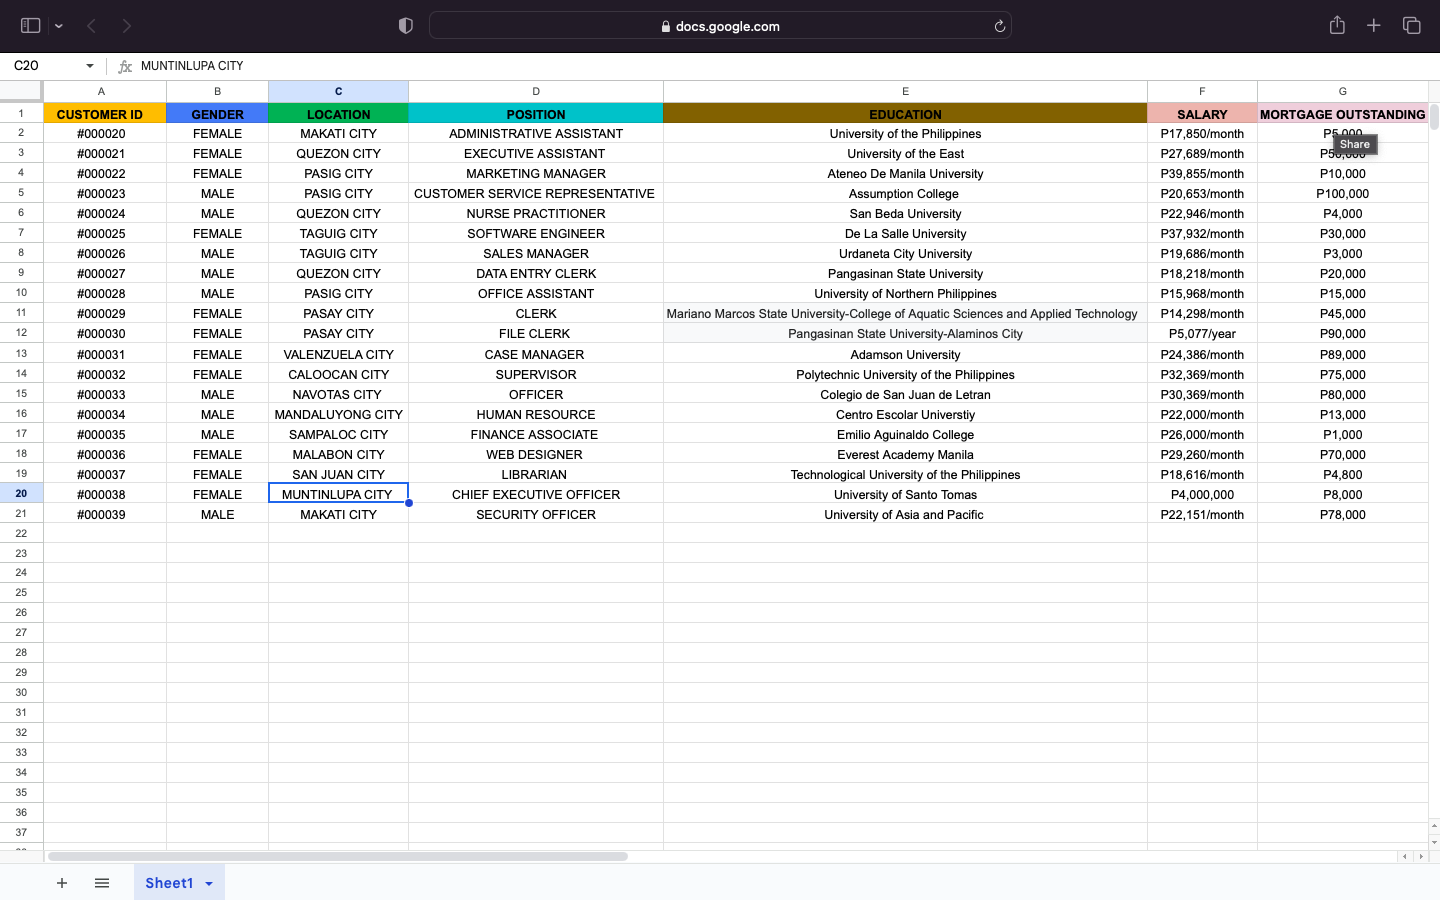Select cell with #000020
The height and width of the screenshot is (900, 1440).
(x=105, y=133)
